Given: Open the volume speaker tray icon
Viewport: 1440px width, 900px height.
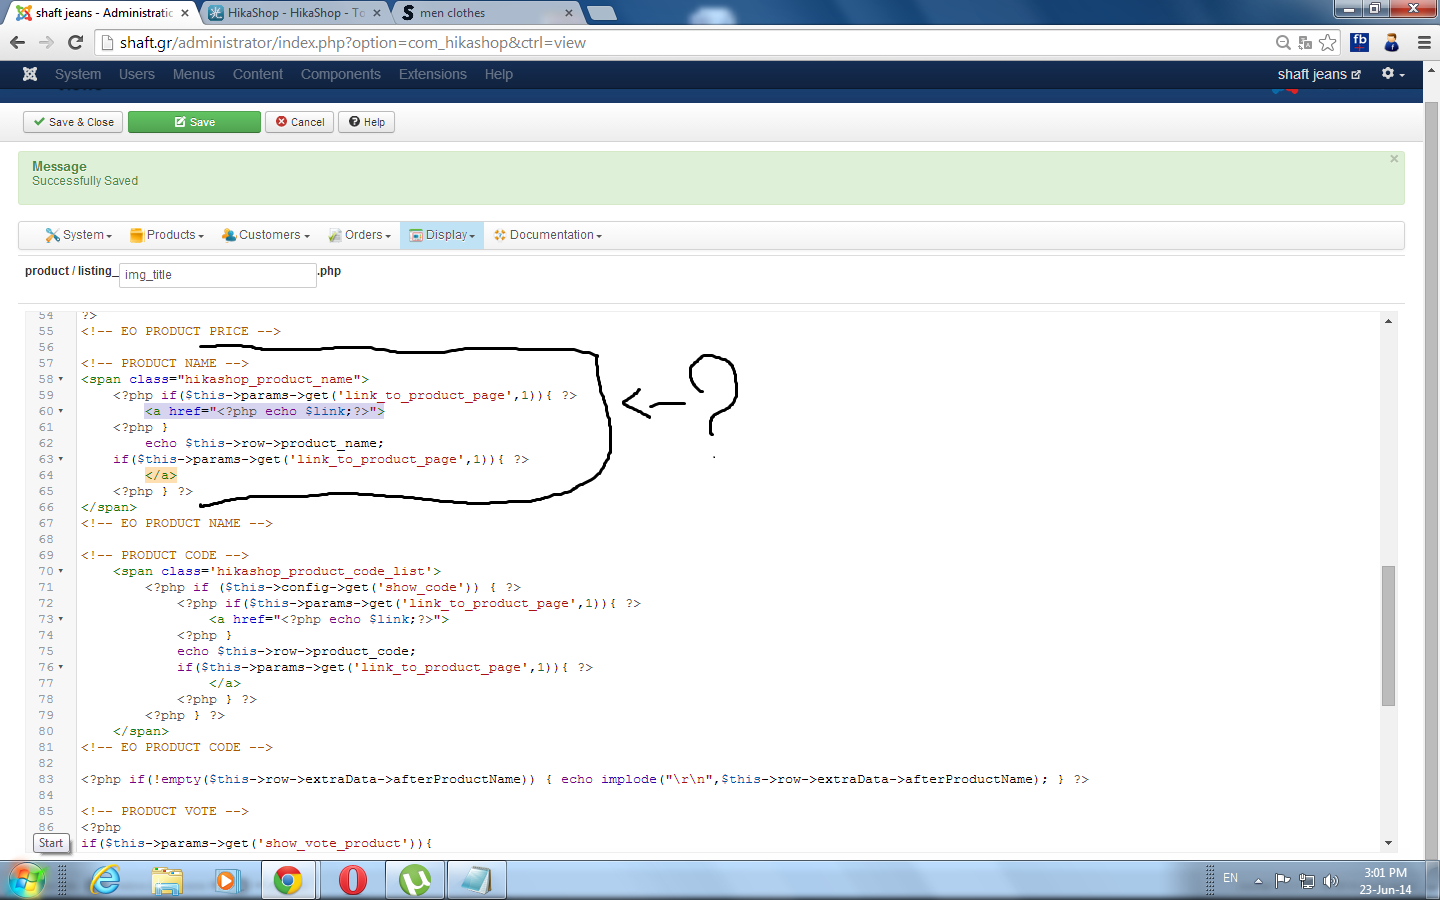Looking at the screenshot, I should tap(1331, 881).
